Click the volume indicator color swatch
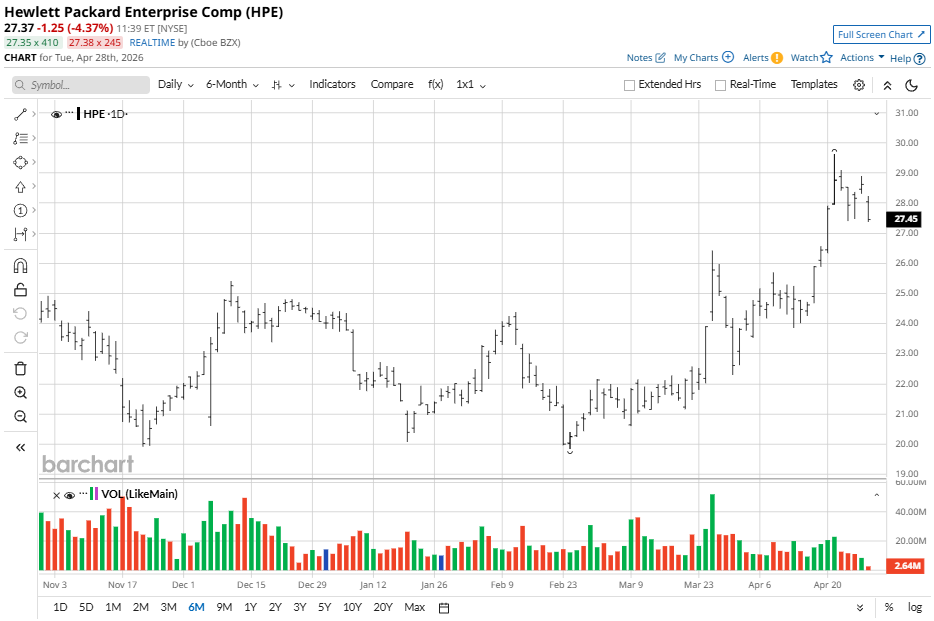The image size is (934, 621). (x=93, y=494)
